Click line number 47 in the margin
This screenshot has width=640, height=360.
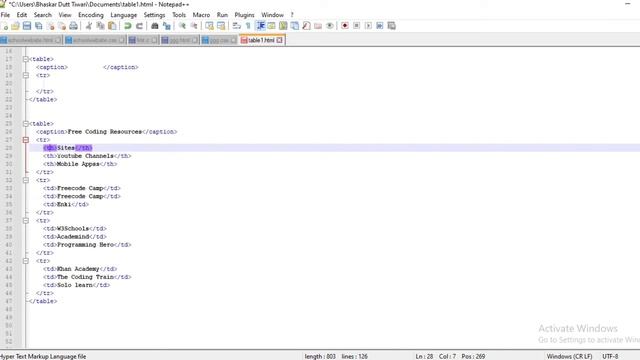pyautogui.click(x=9, y=301)
